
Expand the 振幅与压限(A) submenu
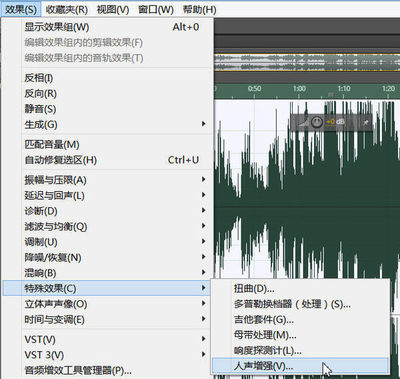[107, 180]
